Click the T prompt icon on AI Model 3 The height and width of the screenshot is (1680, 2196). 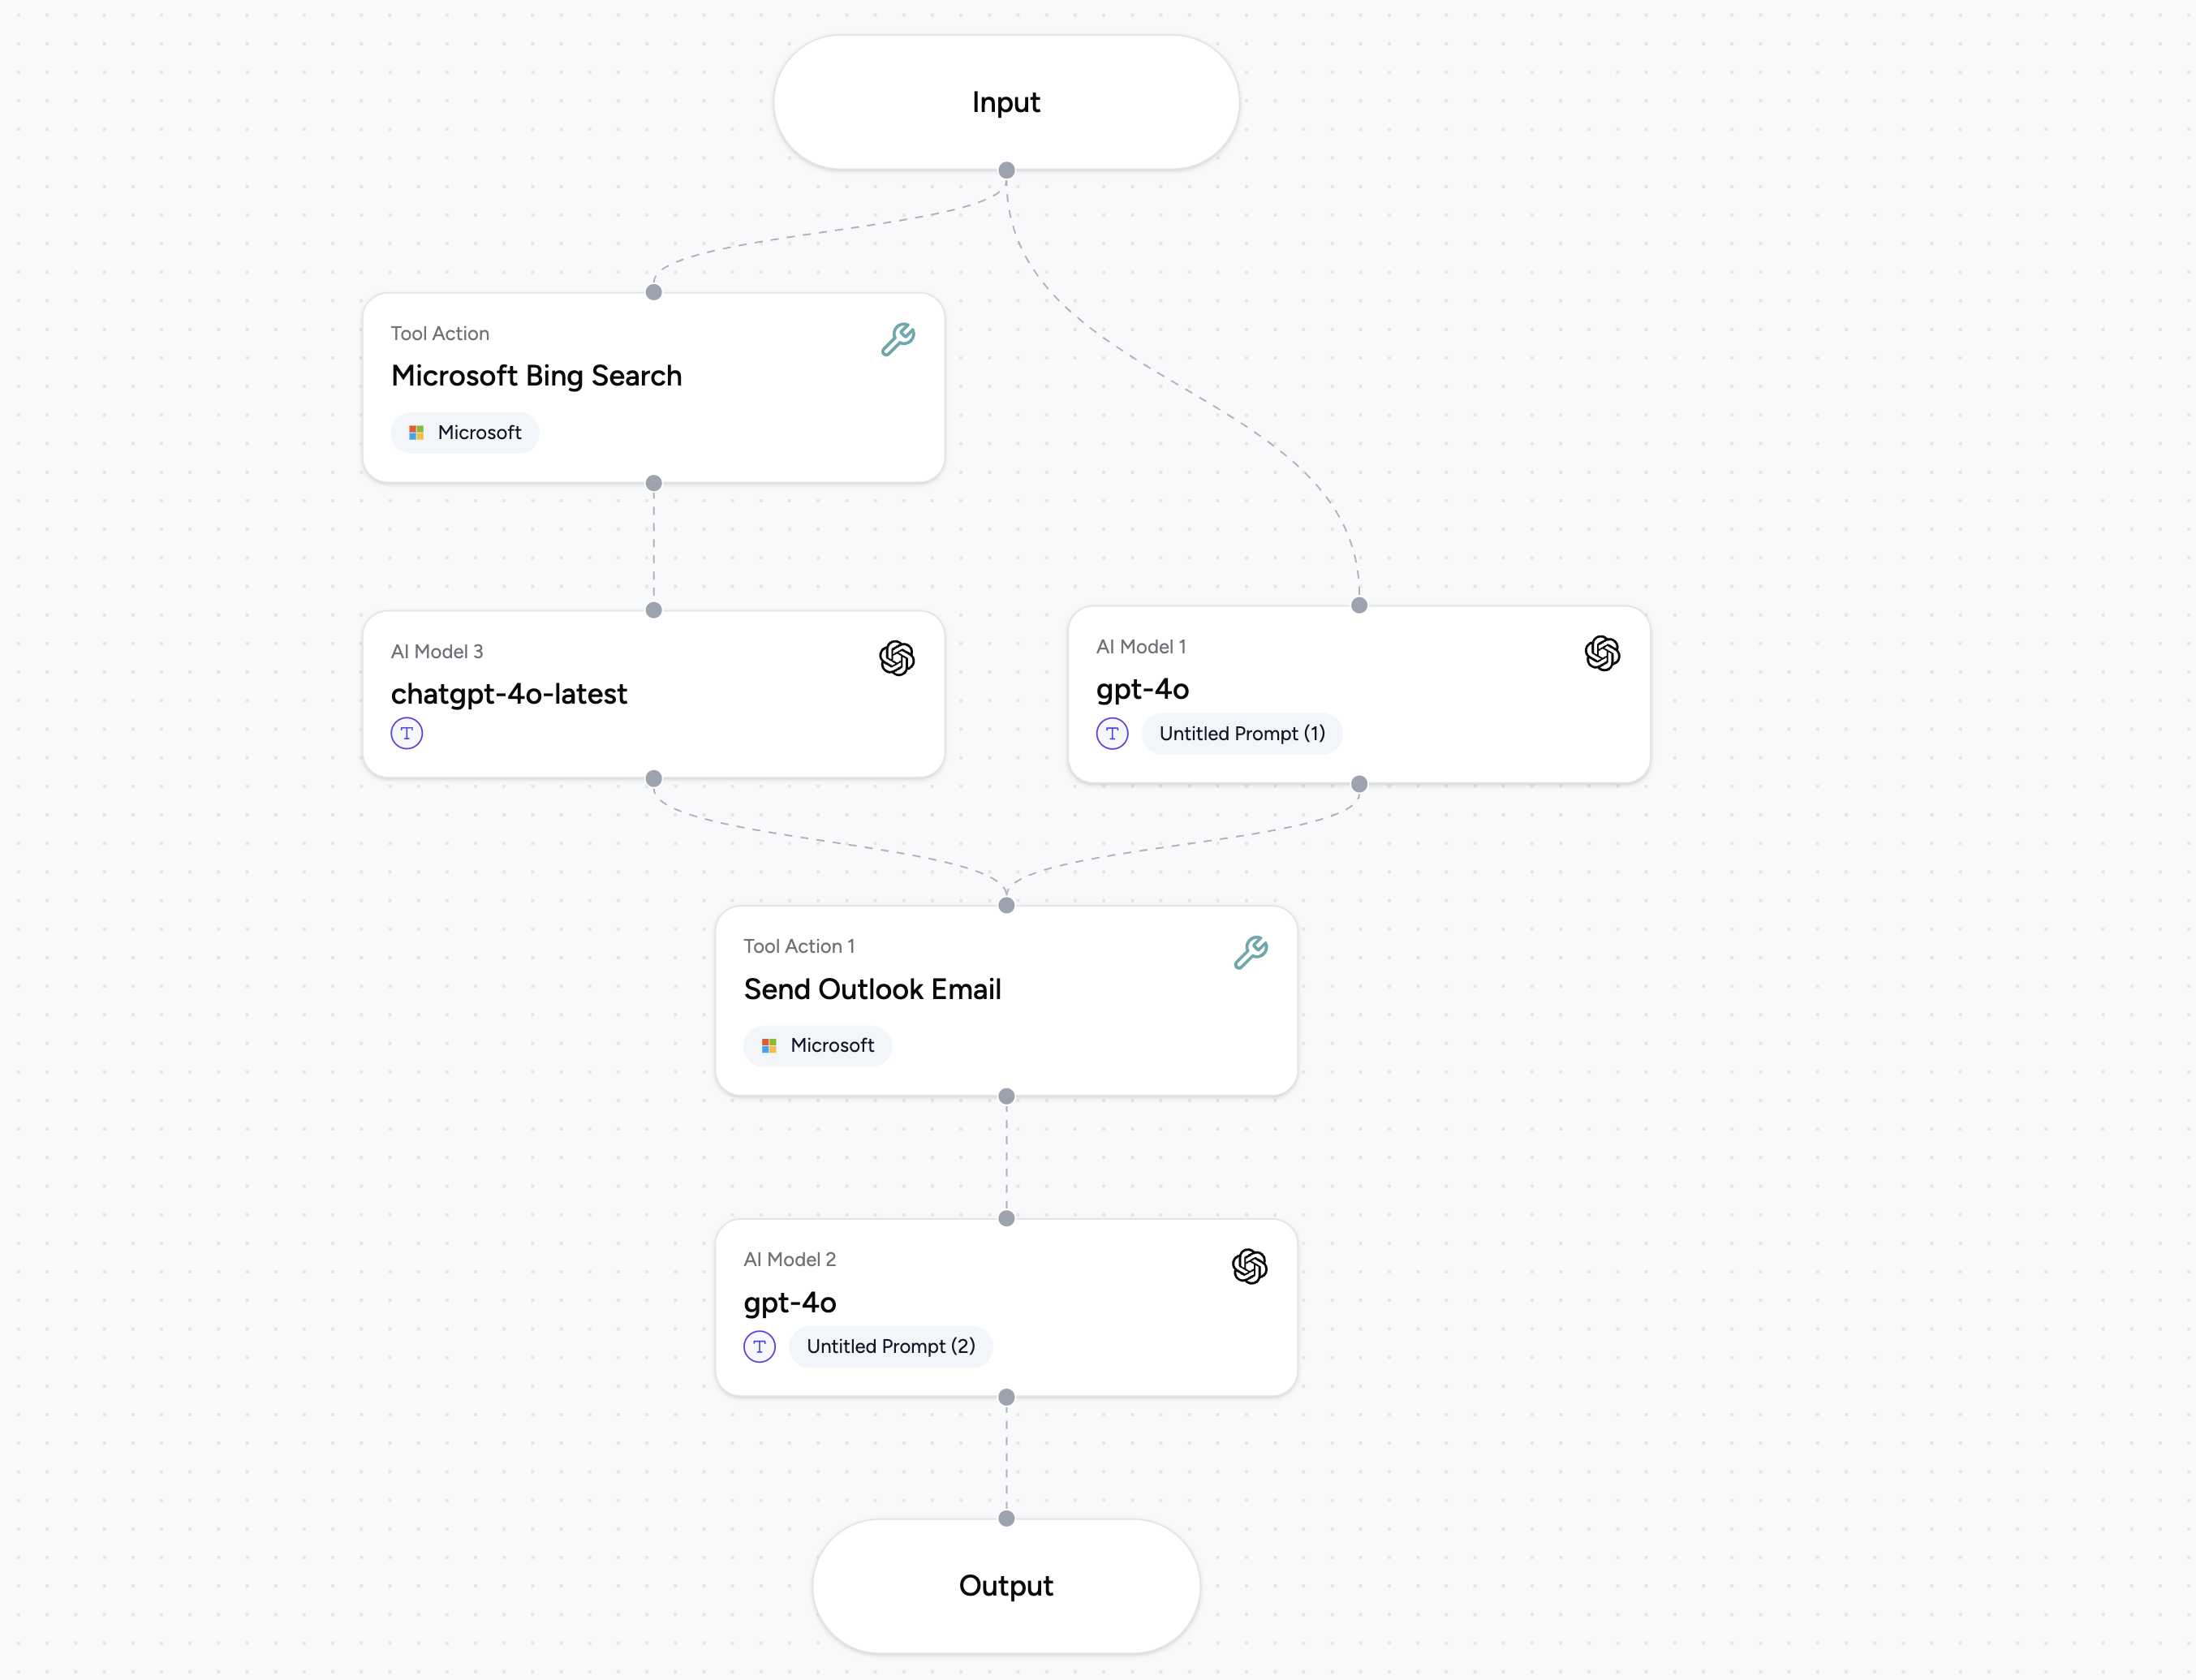point(407,733)
